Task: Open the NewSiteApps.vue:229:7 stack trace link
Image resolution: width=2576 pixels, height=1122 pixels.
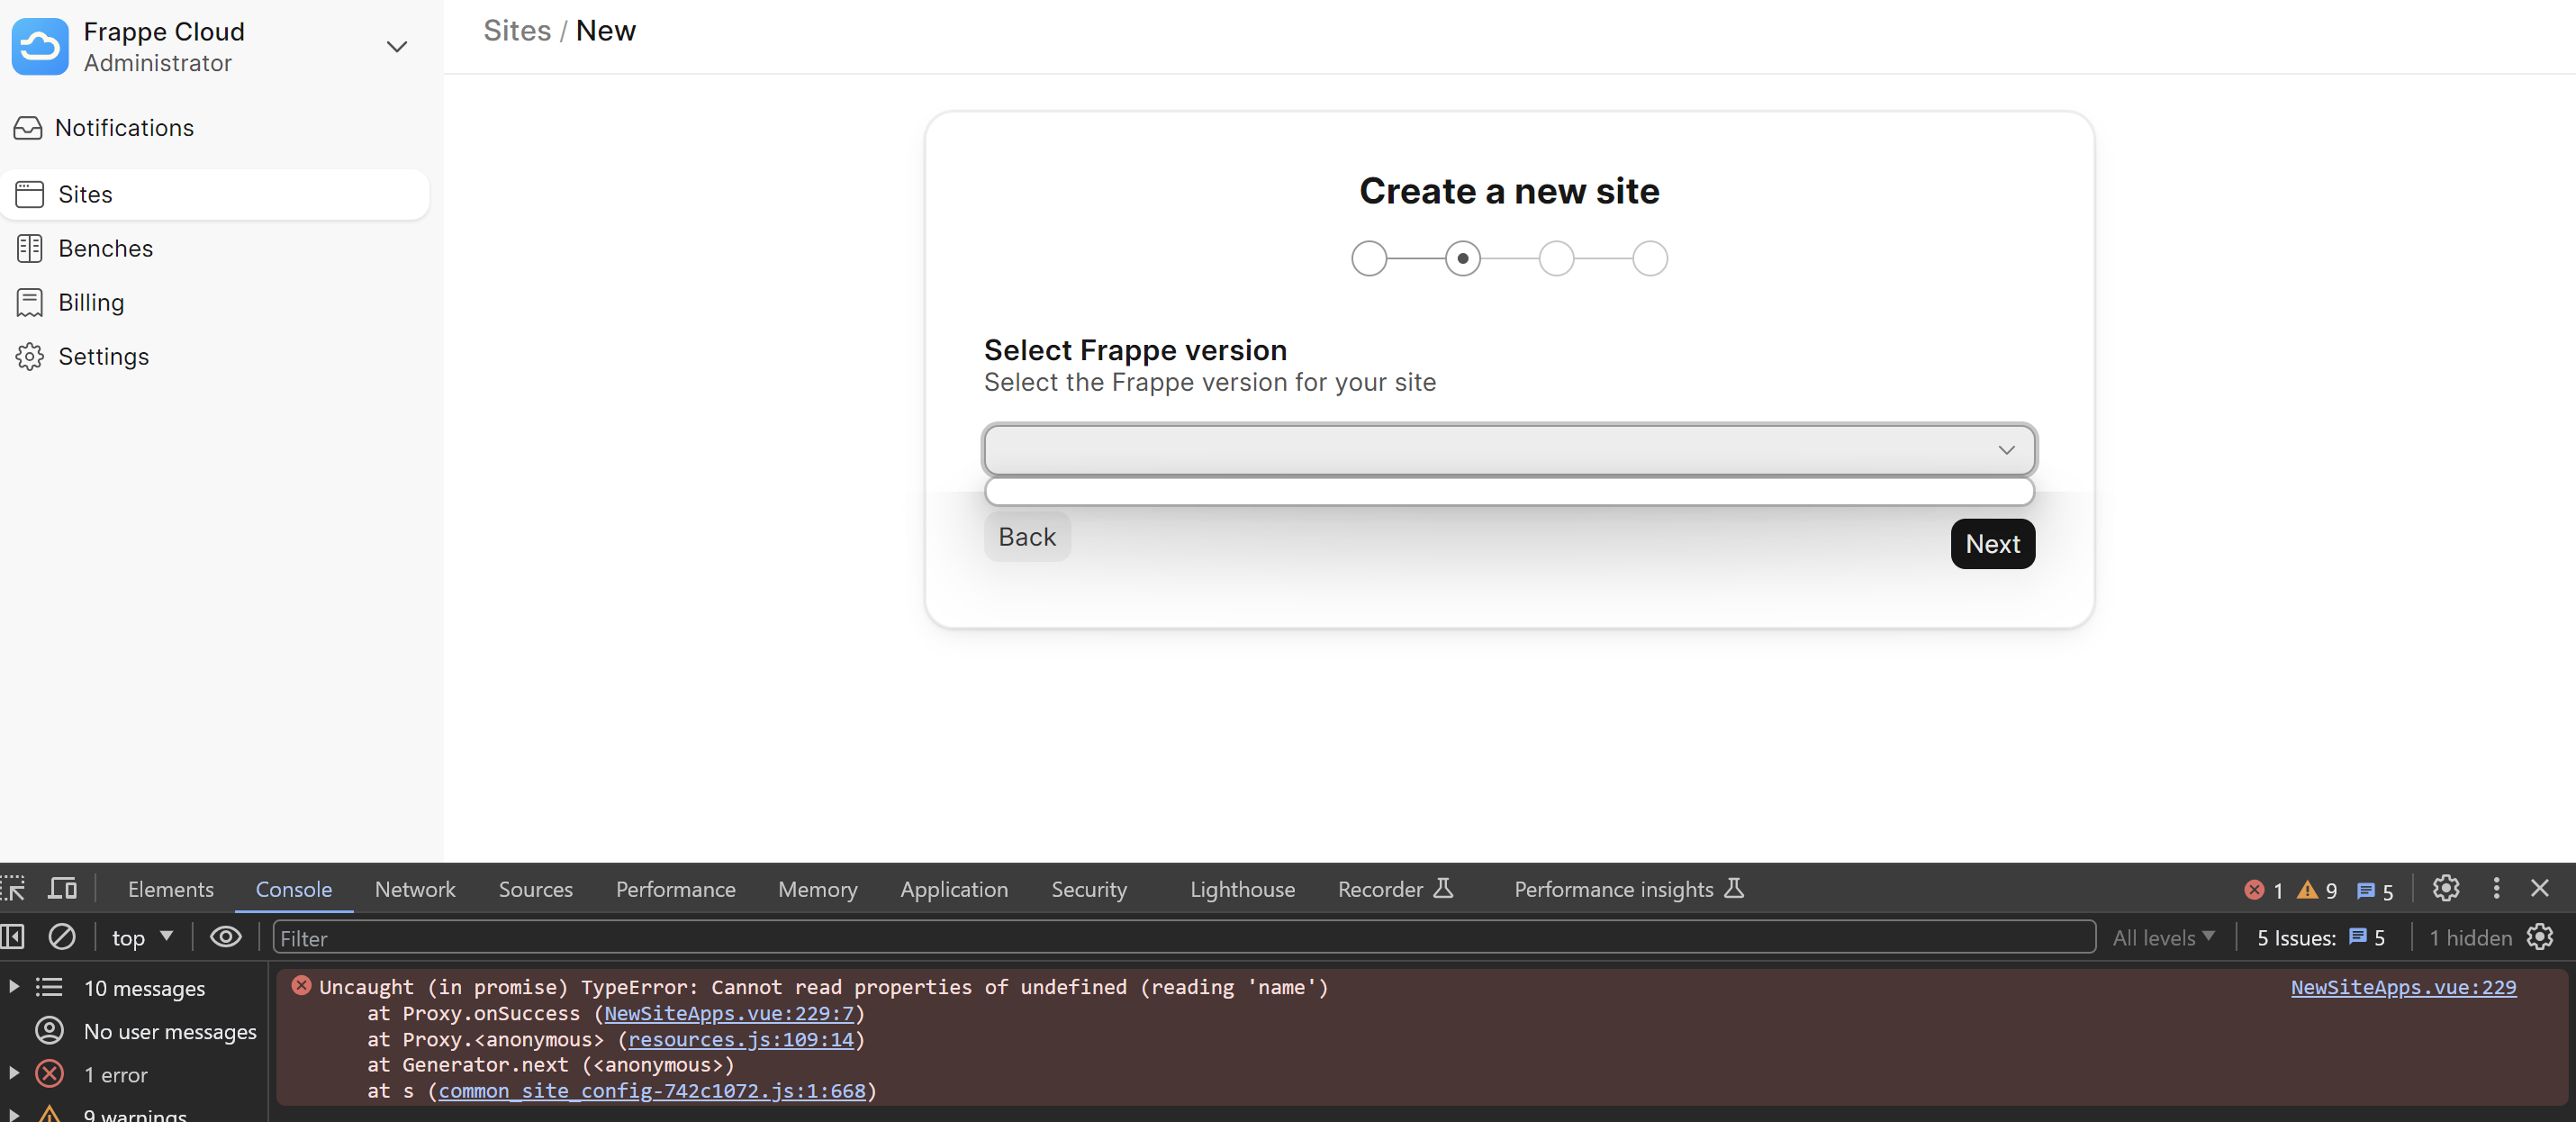Action: [x=729, y=1013]
